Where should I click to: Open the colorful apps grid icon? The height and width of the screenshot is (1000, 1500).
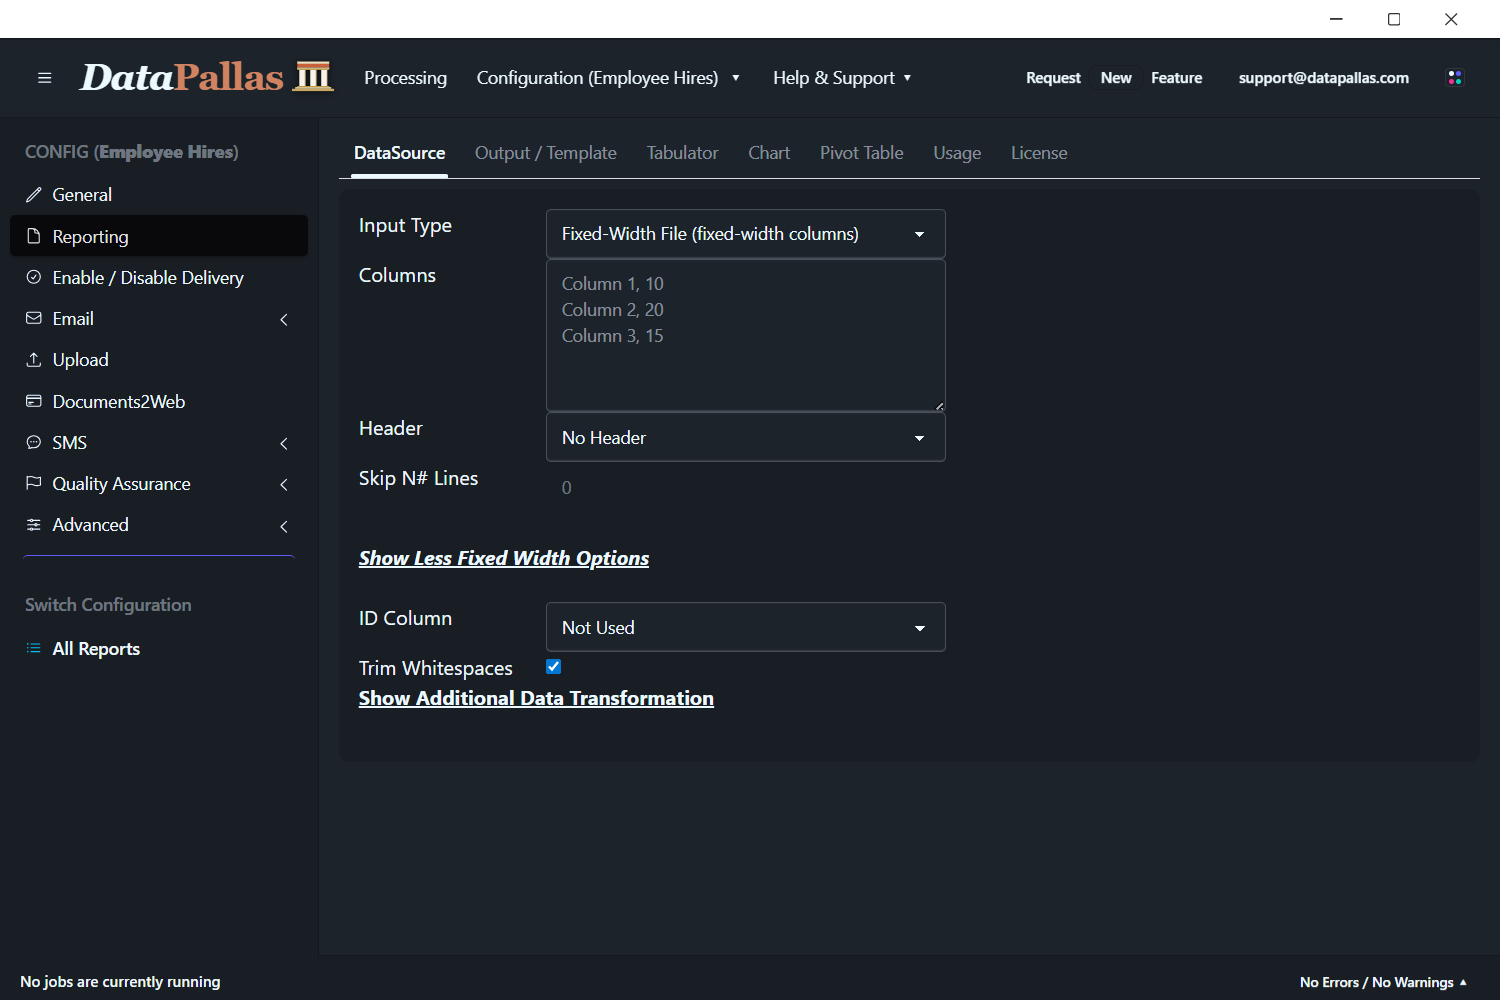1455,77
